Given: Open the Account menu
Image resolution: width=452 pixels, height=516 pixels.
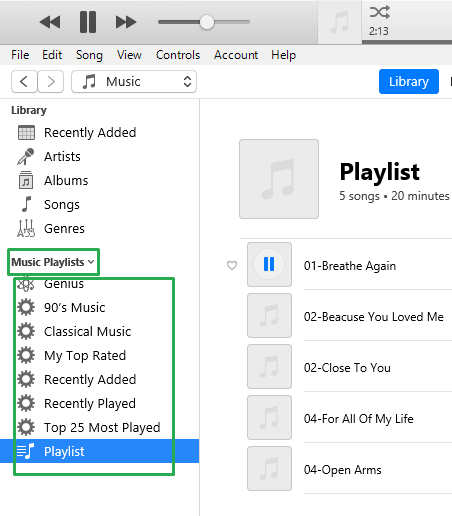Looking at the screenshot, I should (x=236, y=55).
